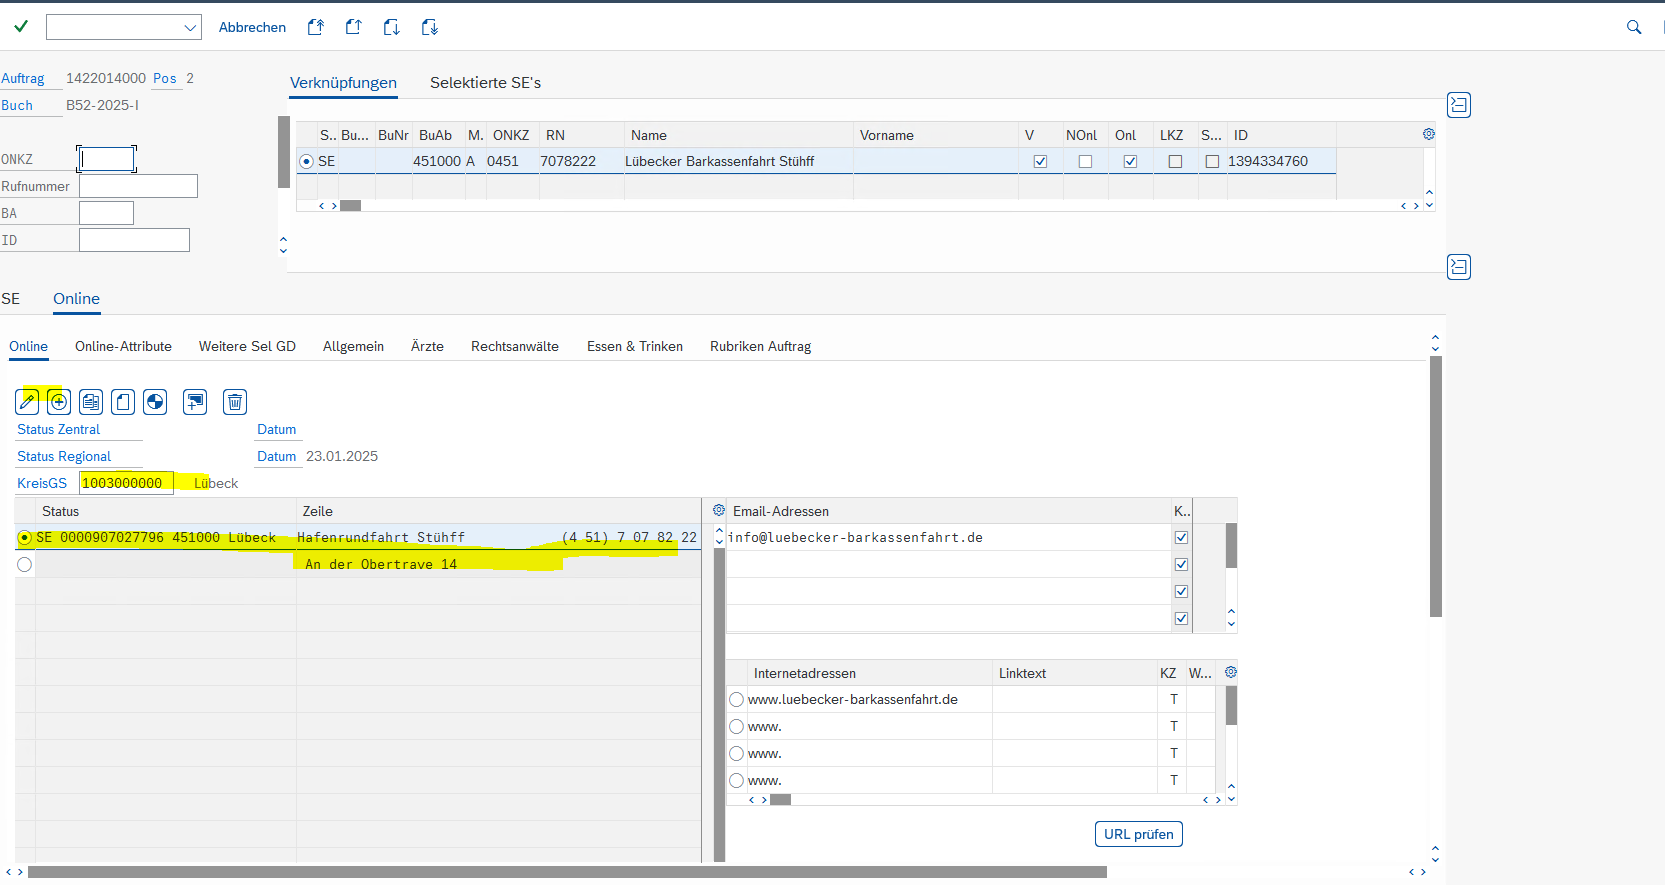Go to last page icon
Image resolution: width=1665 pixels, height=885 pixels.
[429, 27]
